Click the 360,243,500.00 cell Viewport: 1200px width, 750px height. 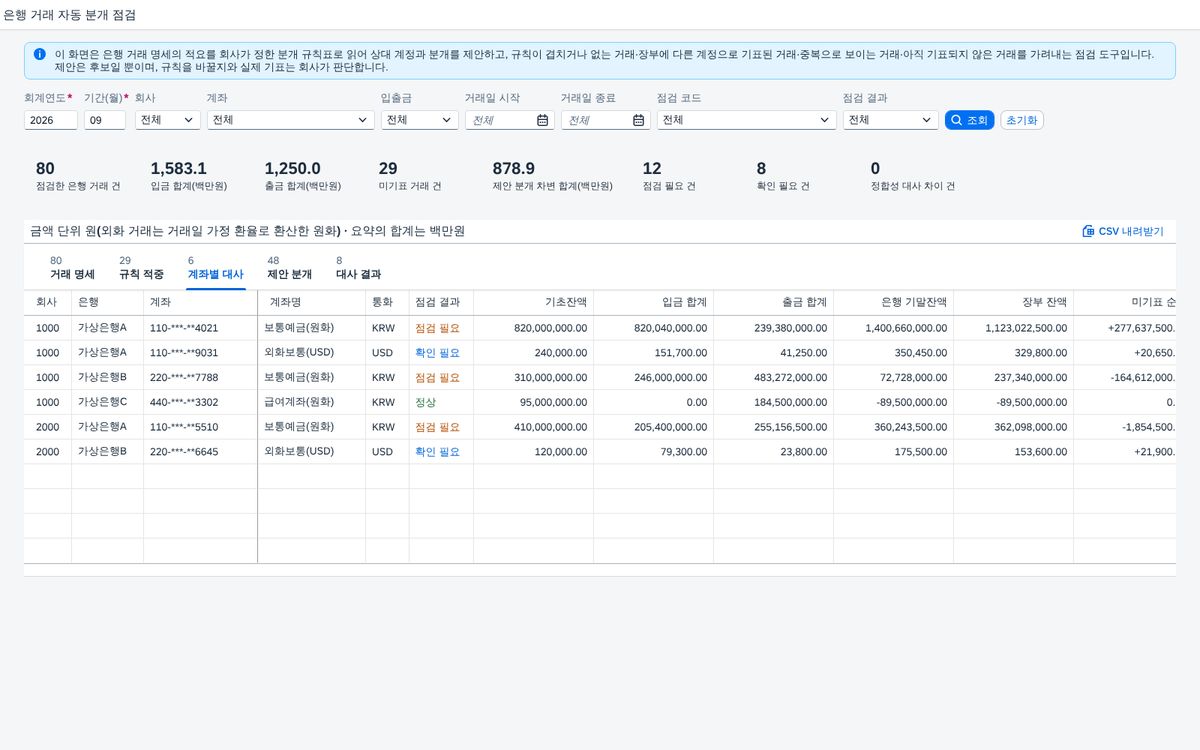(893, 427)
